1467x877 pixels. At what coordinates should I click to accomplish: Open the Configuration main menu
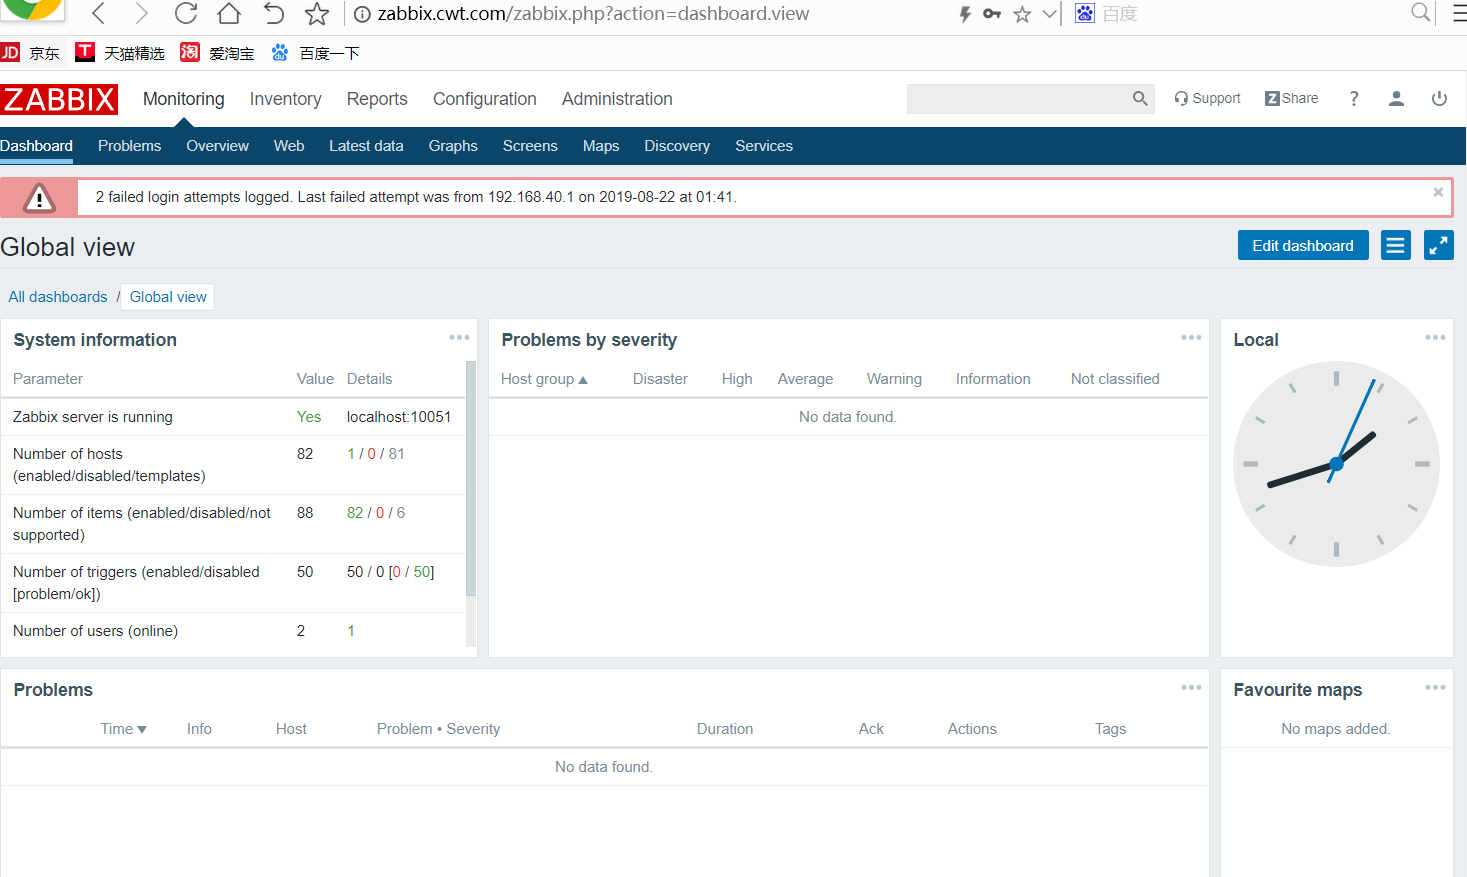point(485,99)
